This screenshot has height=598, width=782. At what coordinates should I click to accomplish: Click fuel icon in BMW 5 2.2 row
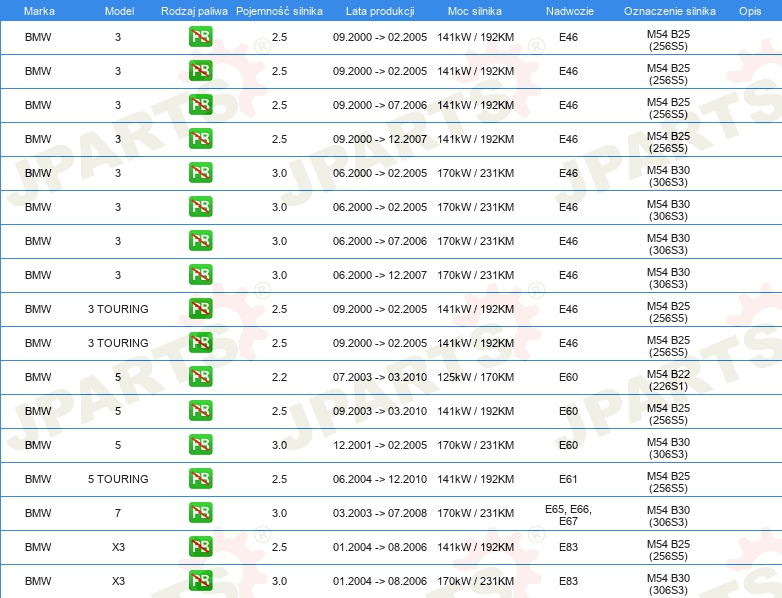200,377
